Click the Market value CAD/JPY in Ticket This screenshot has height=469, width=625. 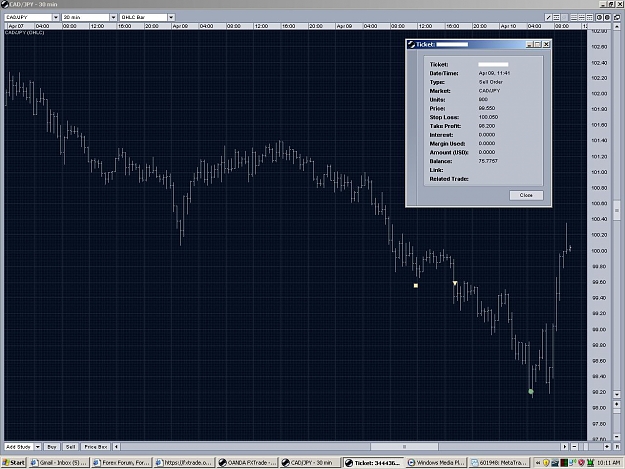(489, 91)
